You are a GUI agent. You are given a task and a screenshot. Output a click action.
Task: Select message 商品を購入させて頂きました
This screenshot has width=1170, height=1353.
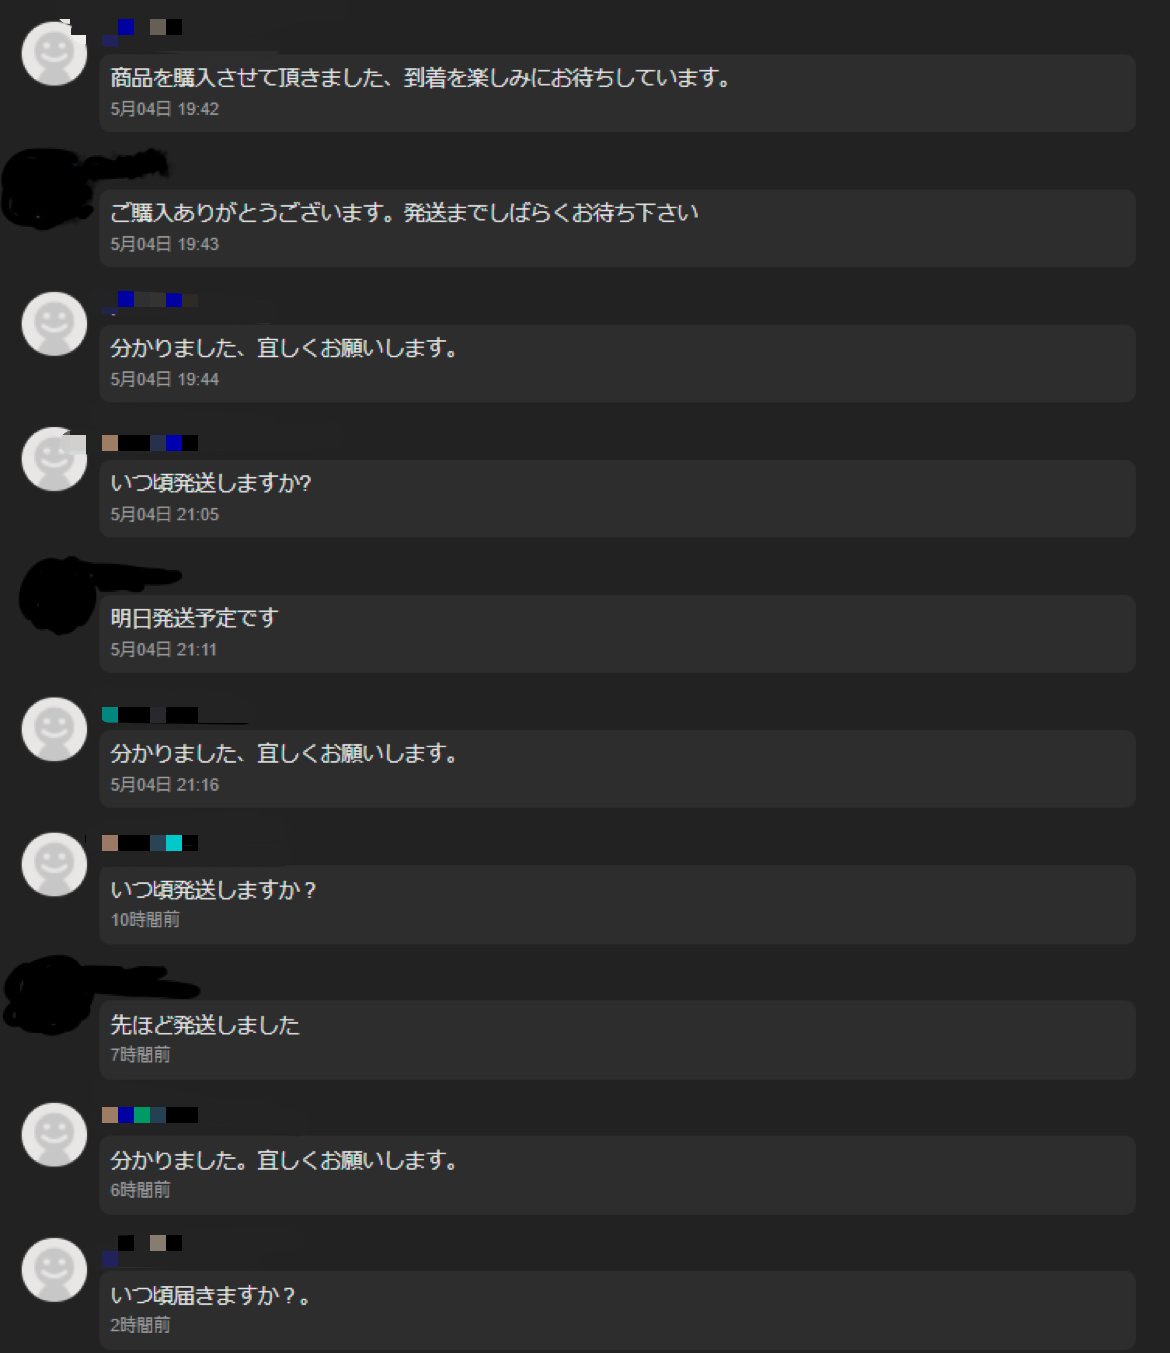point(617,93)
